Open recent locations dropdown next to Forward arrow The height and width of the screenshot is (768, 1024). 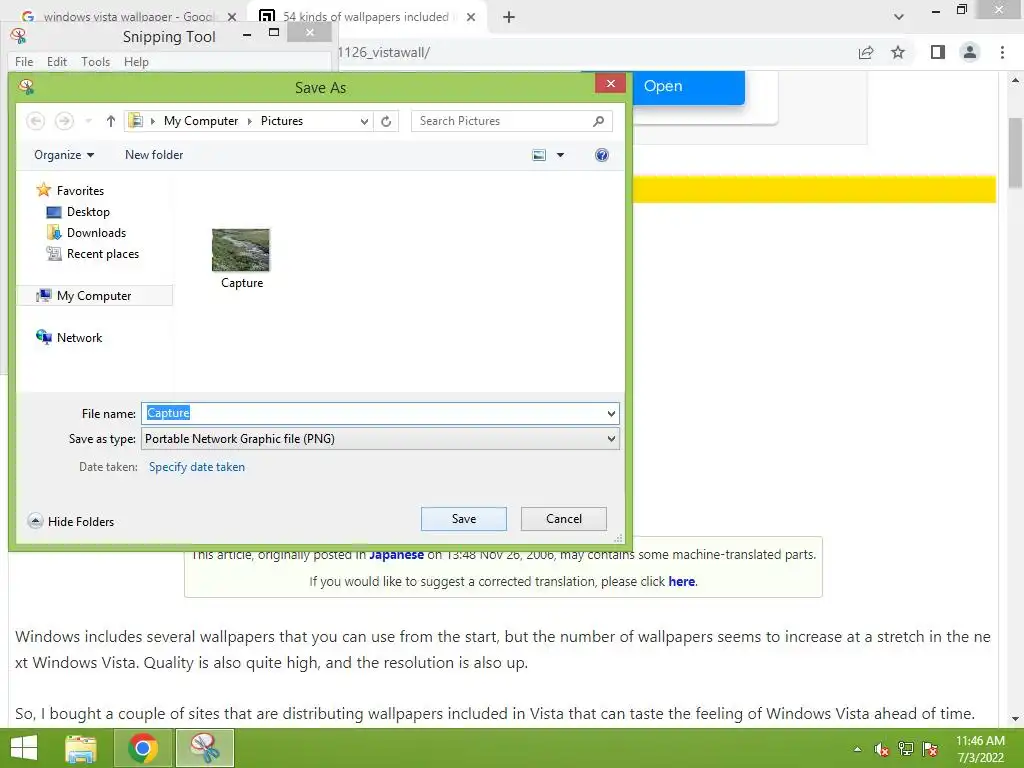pyautogui.click(x=89, y=121)
